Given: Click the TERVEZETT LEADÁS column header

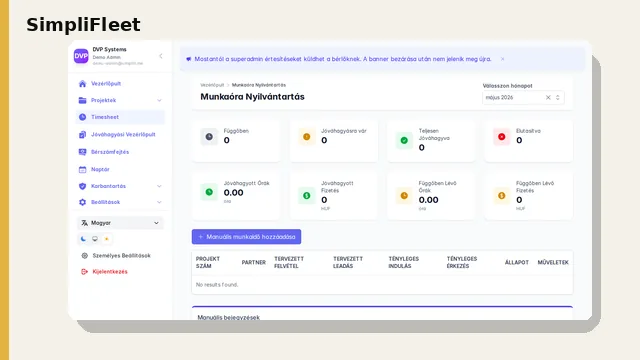Looking at the screenshot, I should point(348,262).
